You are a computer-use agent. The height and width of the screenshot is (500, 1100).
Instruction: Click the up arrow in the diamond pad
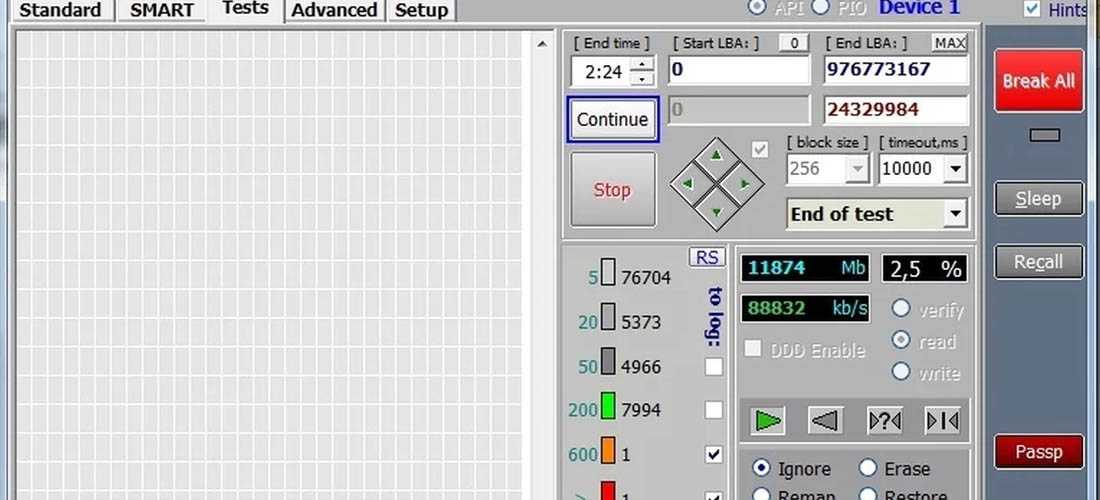click(716, 155)
